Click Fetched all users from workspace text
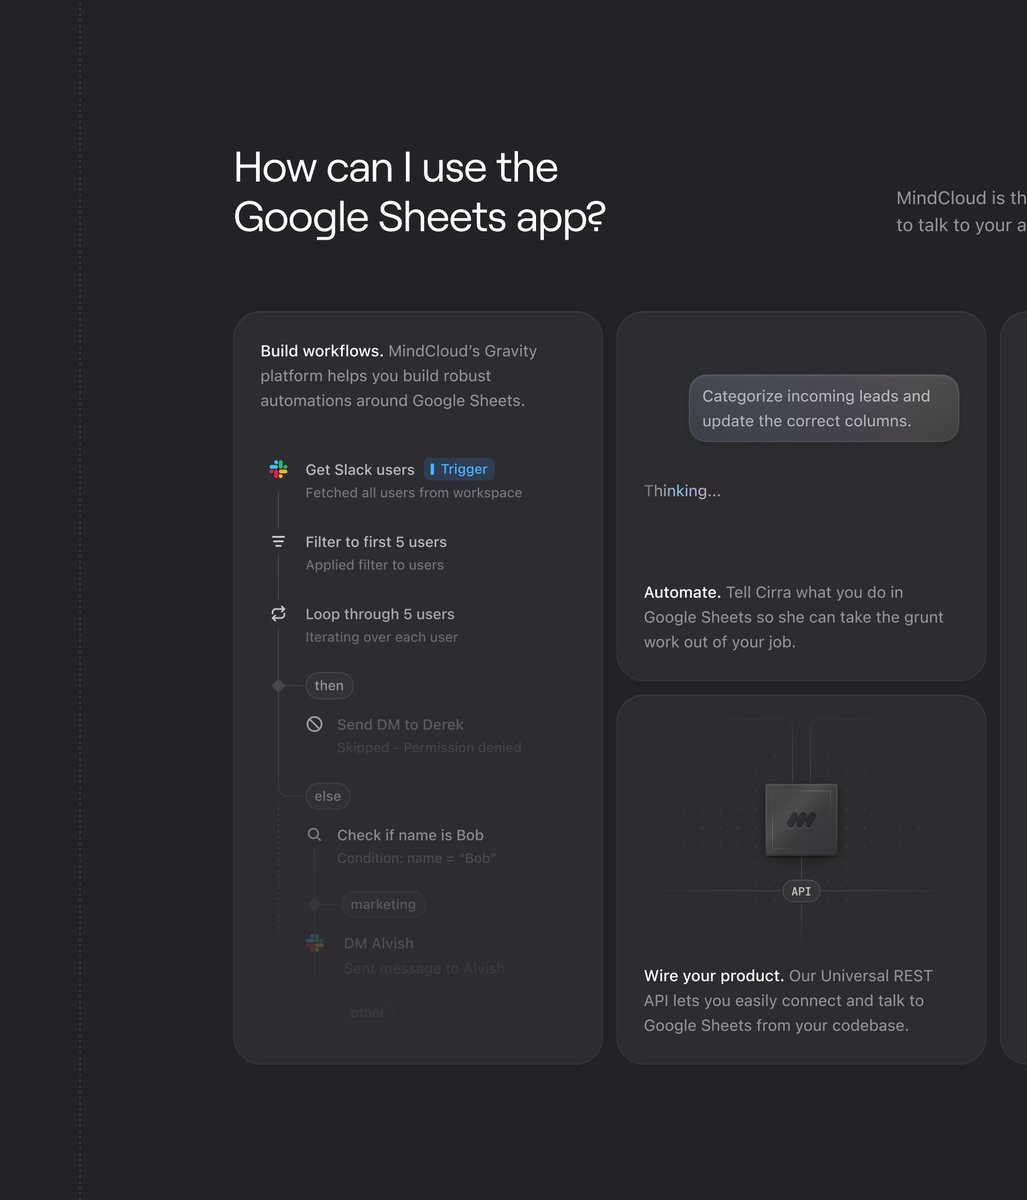Image resolution: width=1027 pixels, height=1200 pixels. click(x=414, y=492)
